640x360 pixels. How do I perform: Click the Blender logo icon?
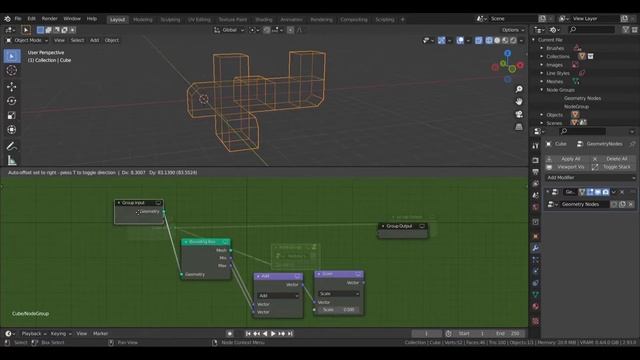(x=7, y=19)
